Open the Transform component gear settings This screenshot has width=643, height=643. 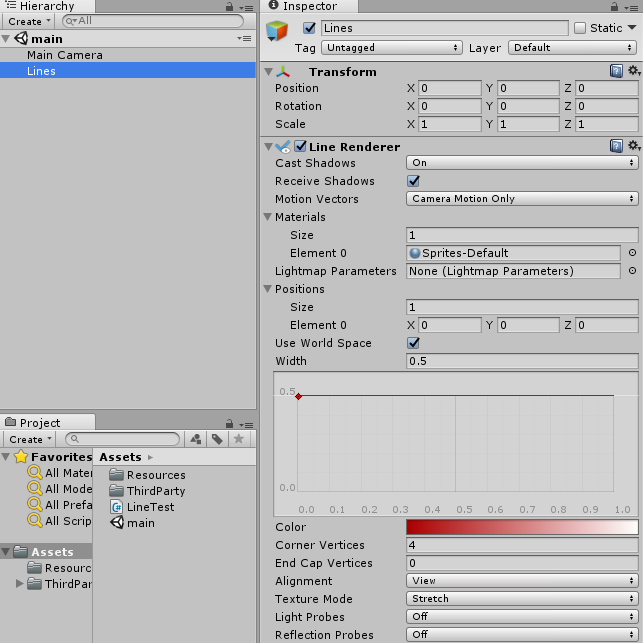(x=633, y=71)
